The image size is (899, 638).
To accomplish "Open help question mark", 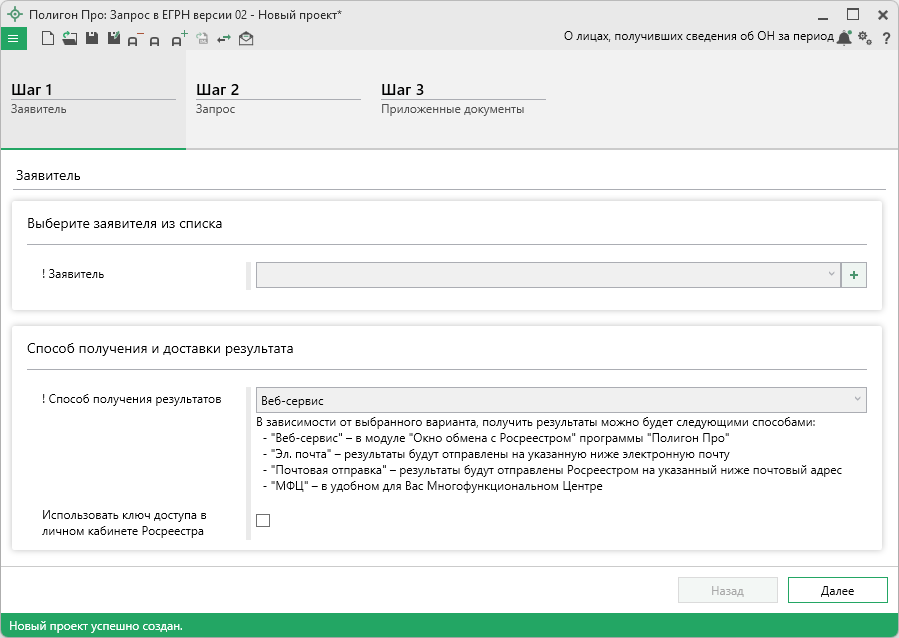I will (886, 39).
